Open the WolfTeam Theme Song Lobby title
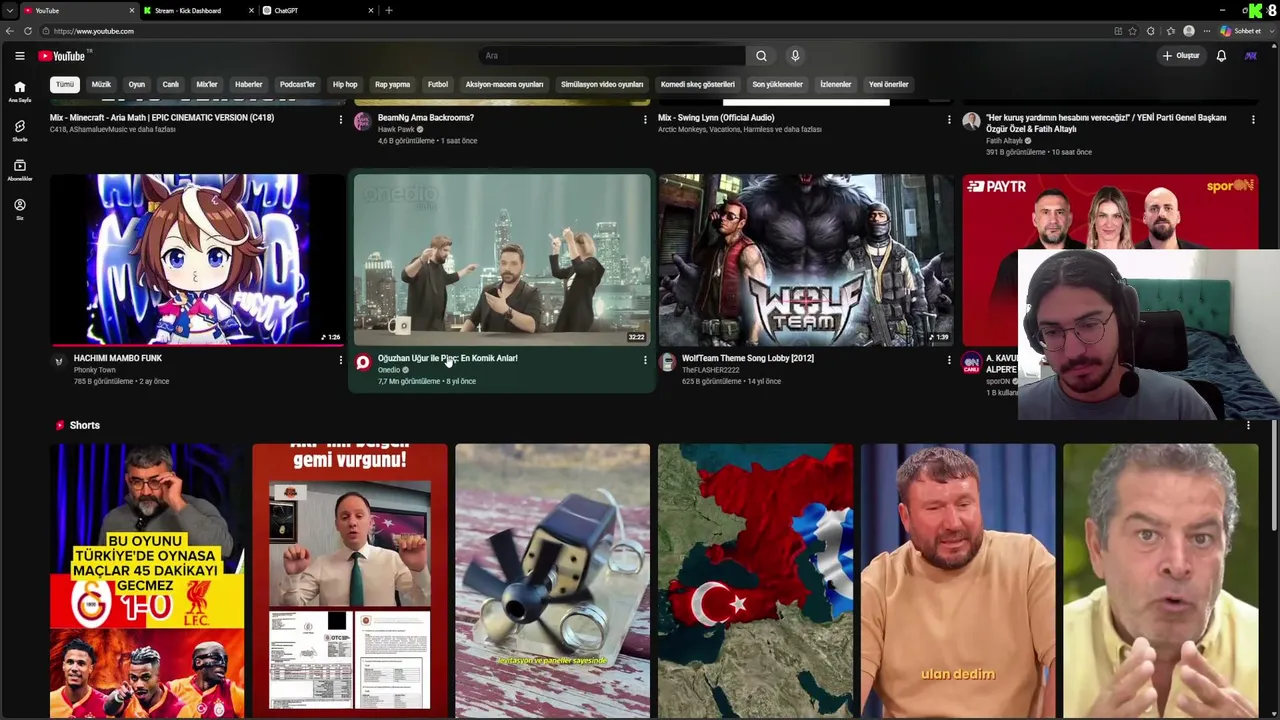Viewport: 1280px width, 720px height. [x=748, y=358]
